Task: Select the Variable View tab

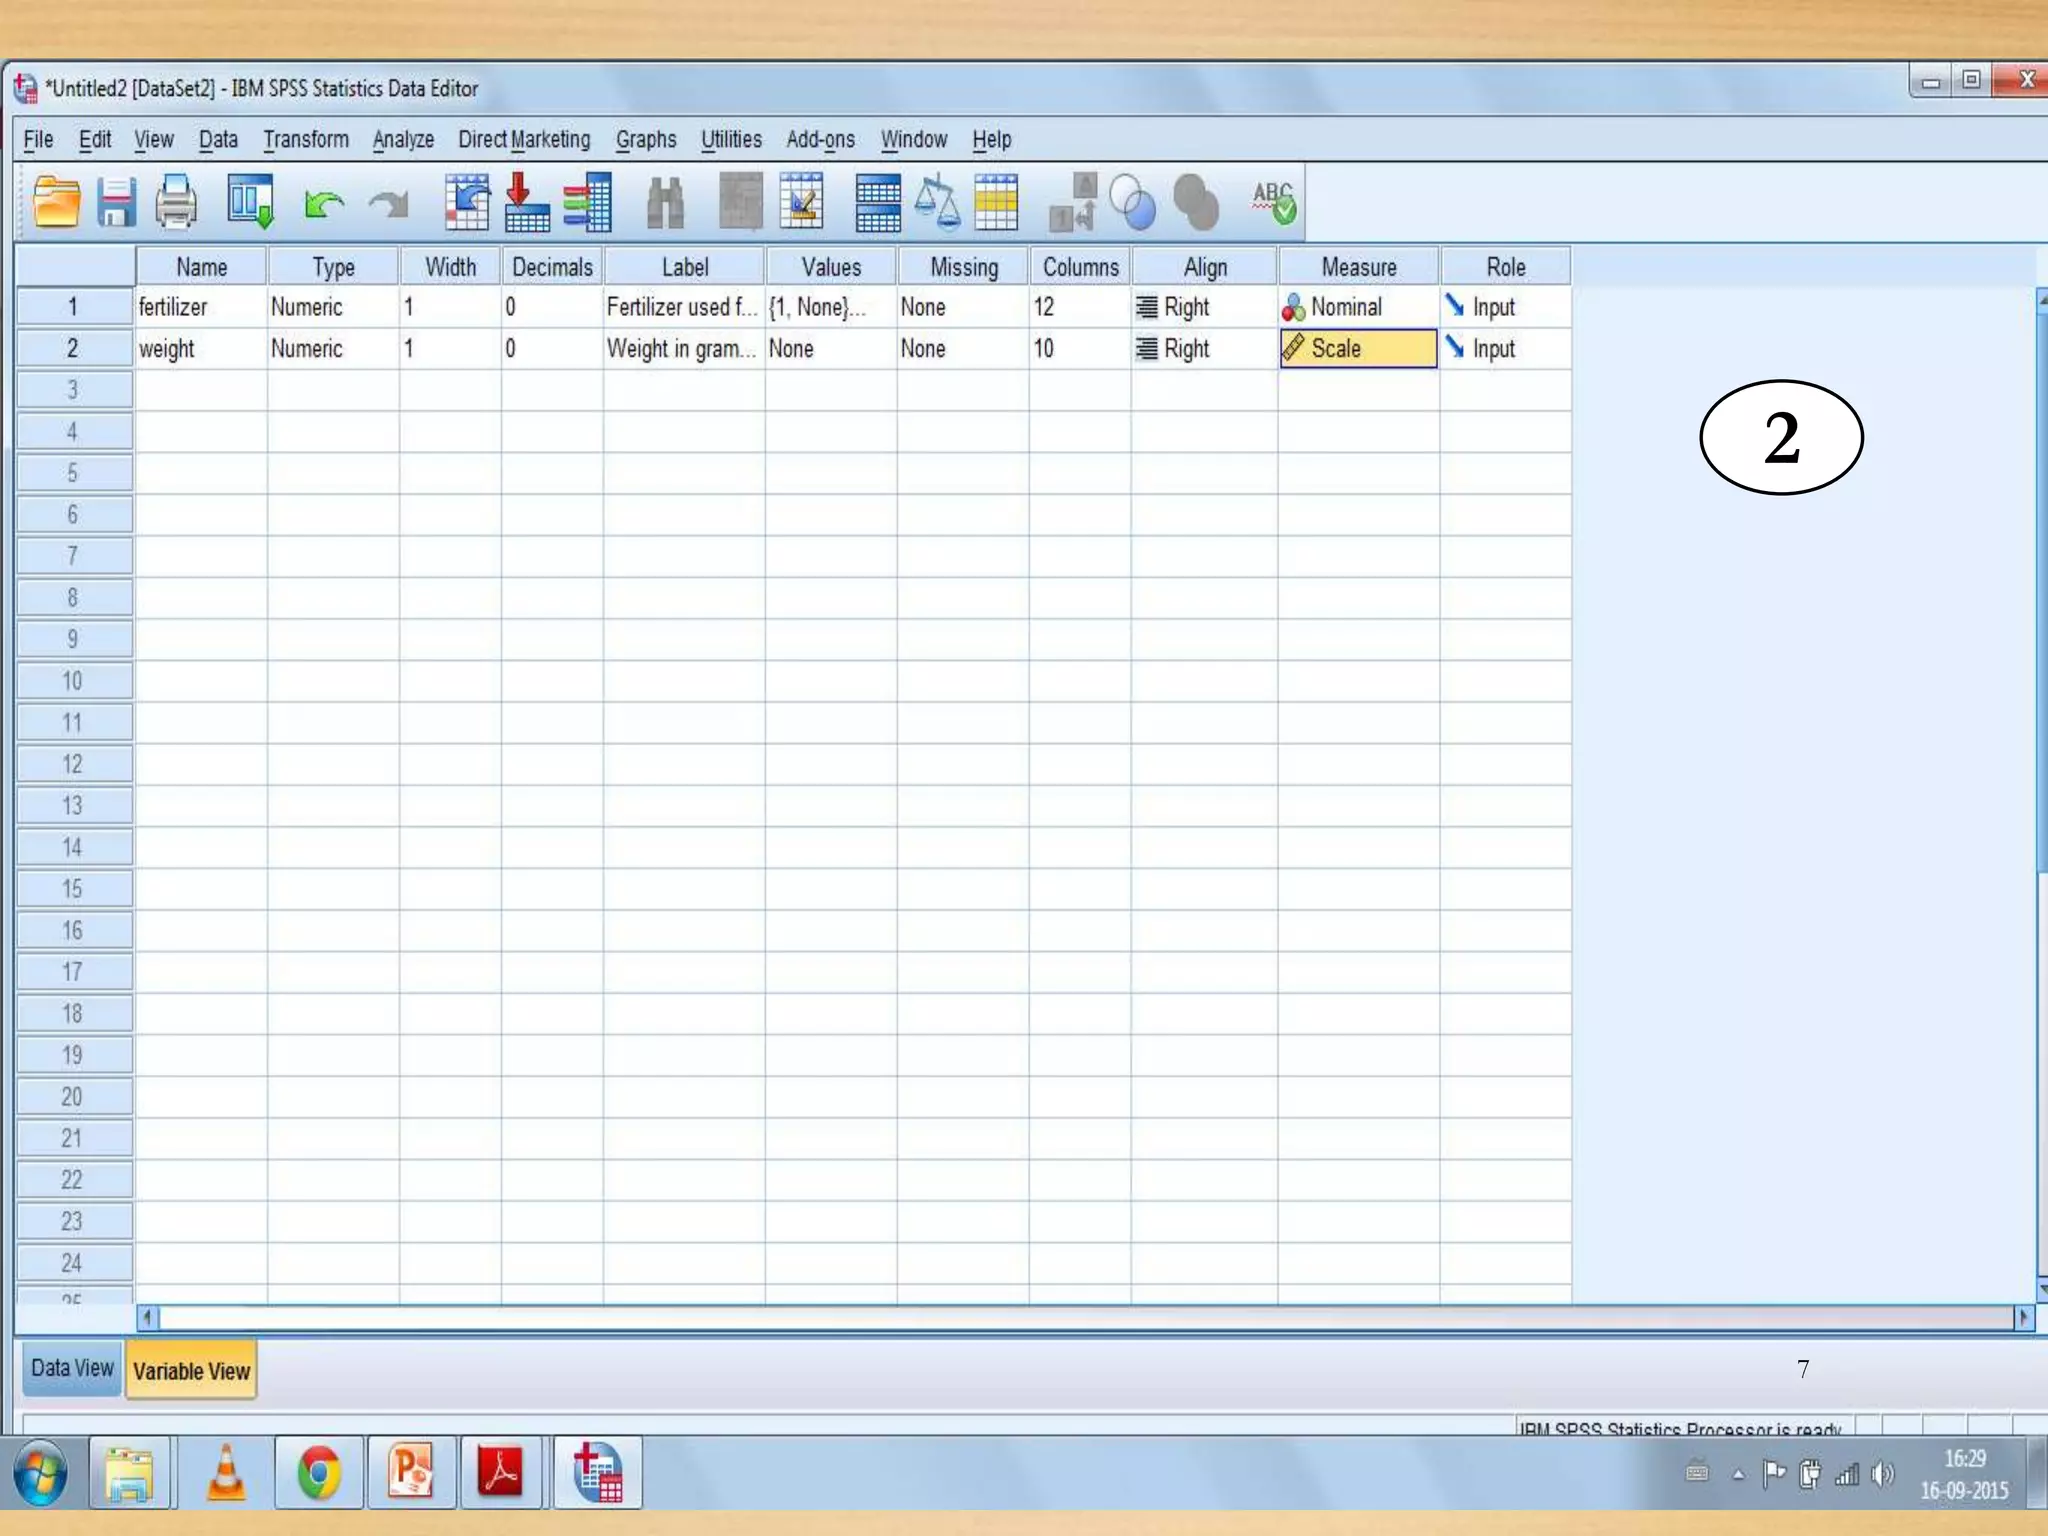Action: [x=191, y=1371]
